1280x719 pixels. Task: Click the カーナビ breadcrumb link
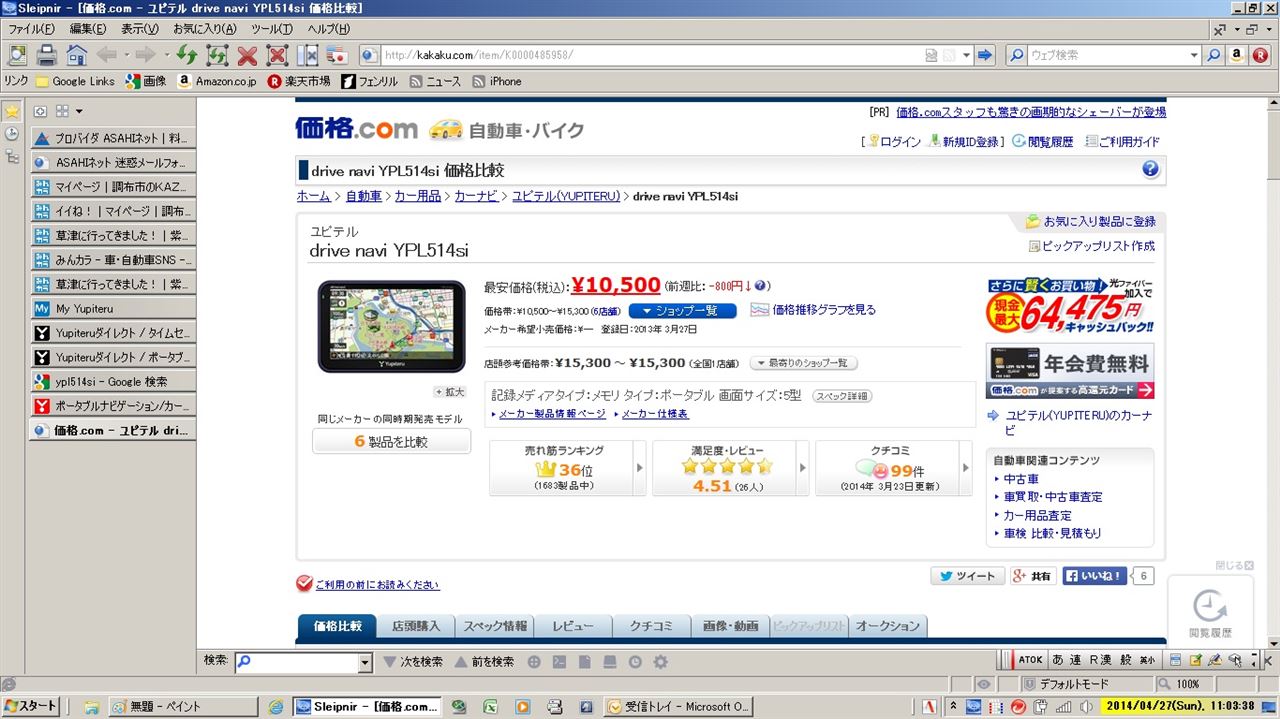pos(475,196)
